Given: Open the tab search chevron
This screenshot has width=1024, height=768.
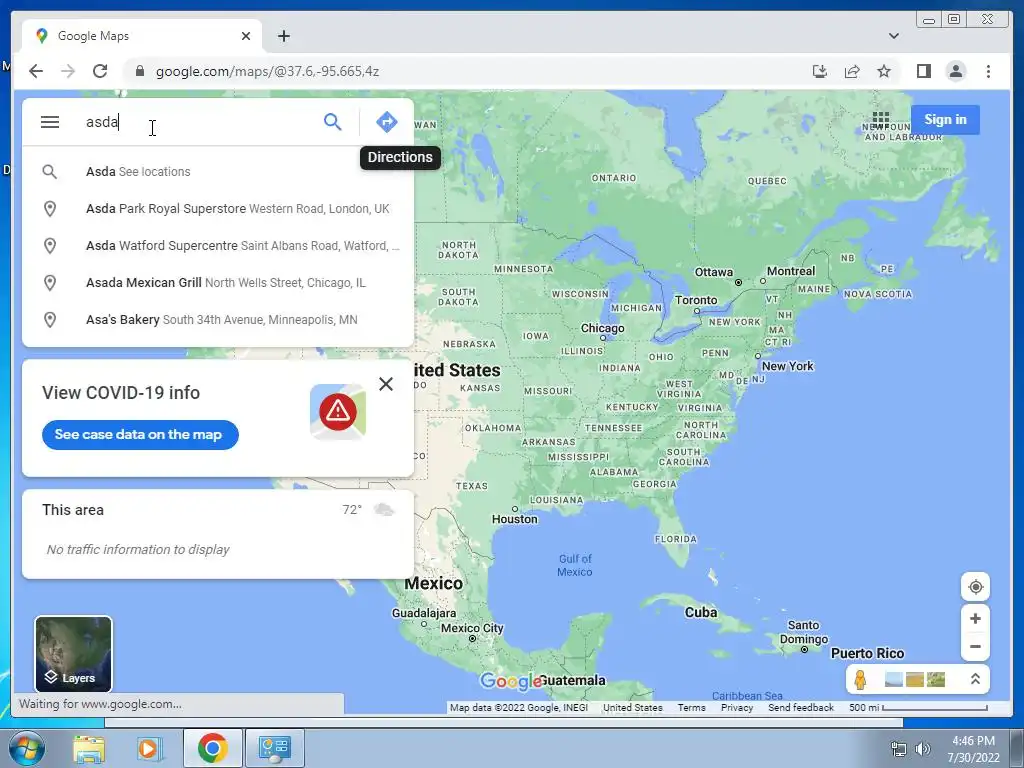Looking at the screenshot, I should point(893,36).
